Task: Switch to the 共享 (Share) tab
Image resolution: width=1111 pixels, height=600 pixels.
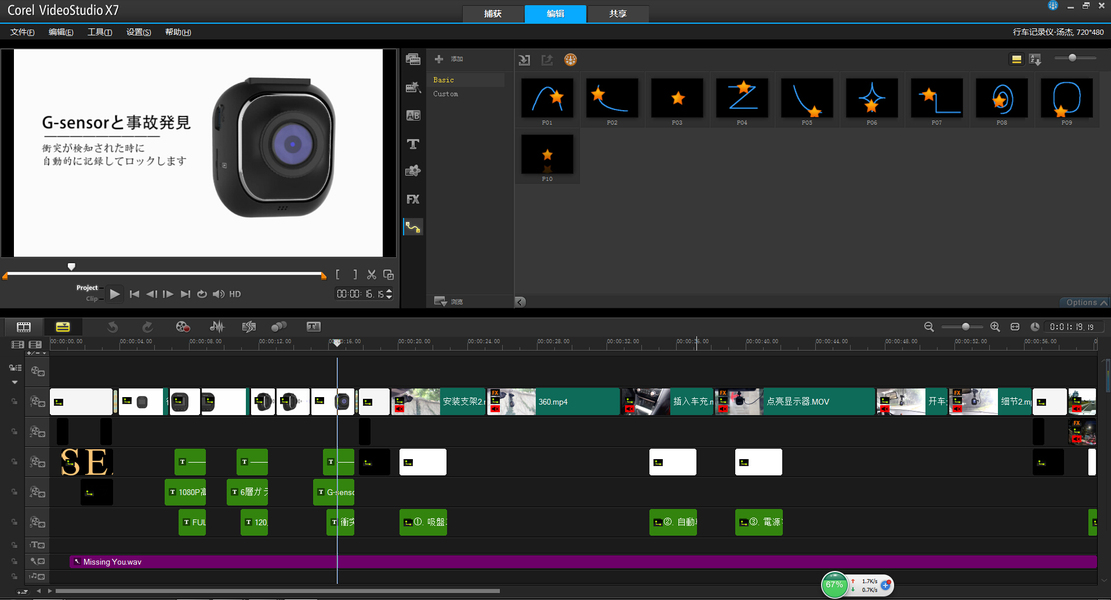Action: [617, 13]
